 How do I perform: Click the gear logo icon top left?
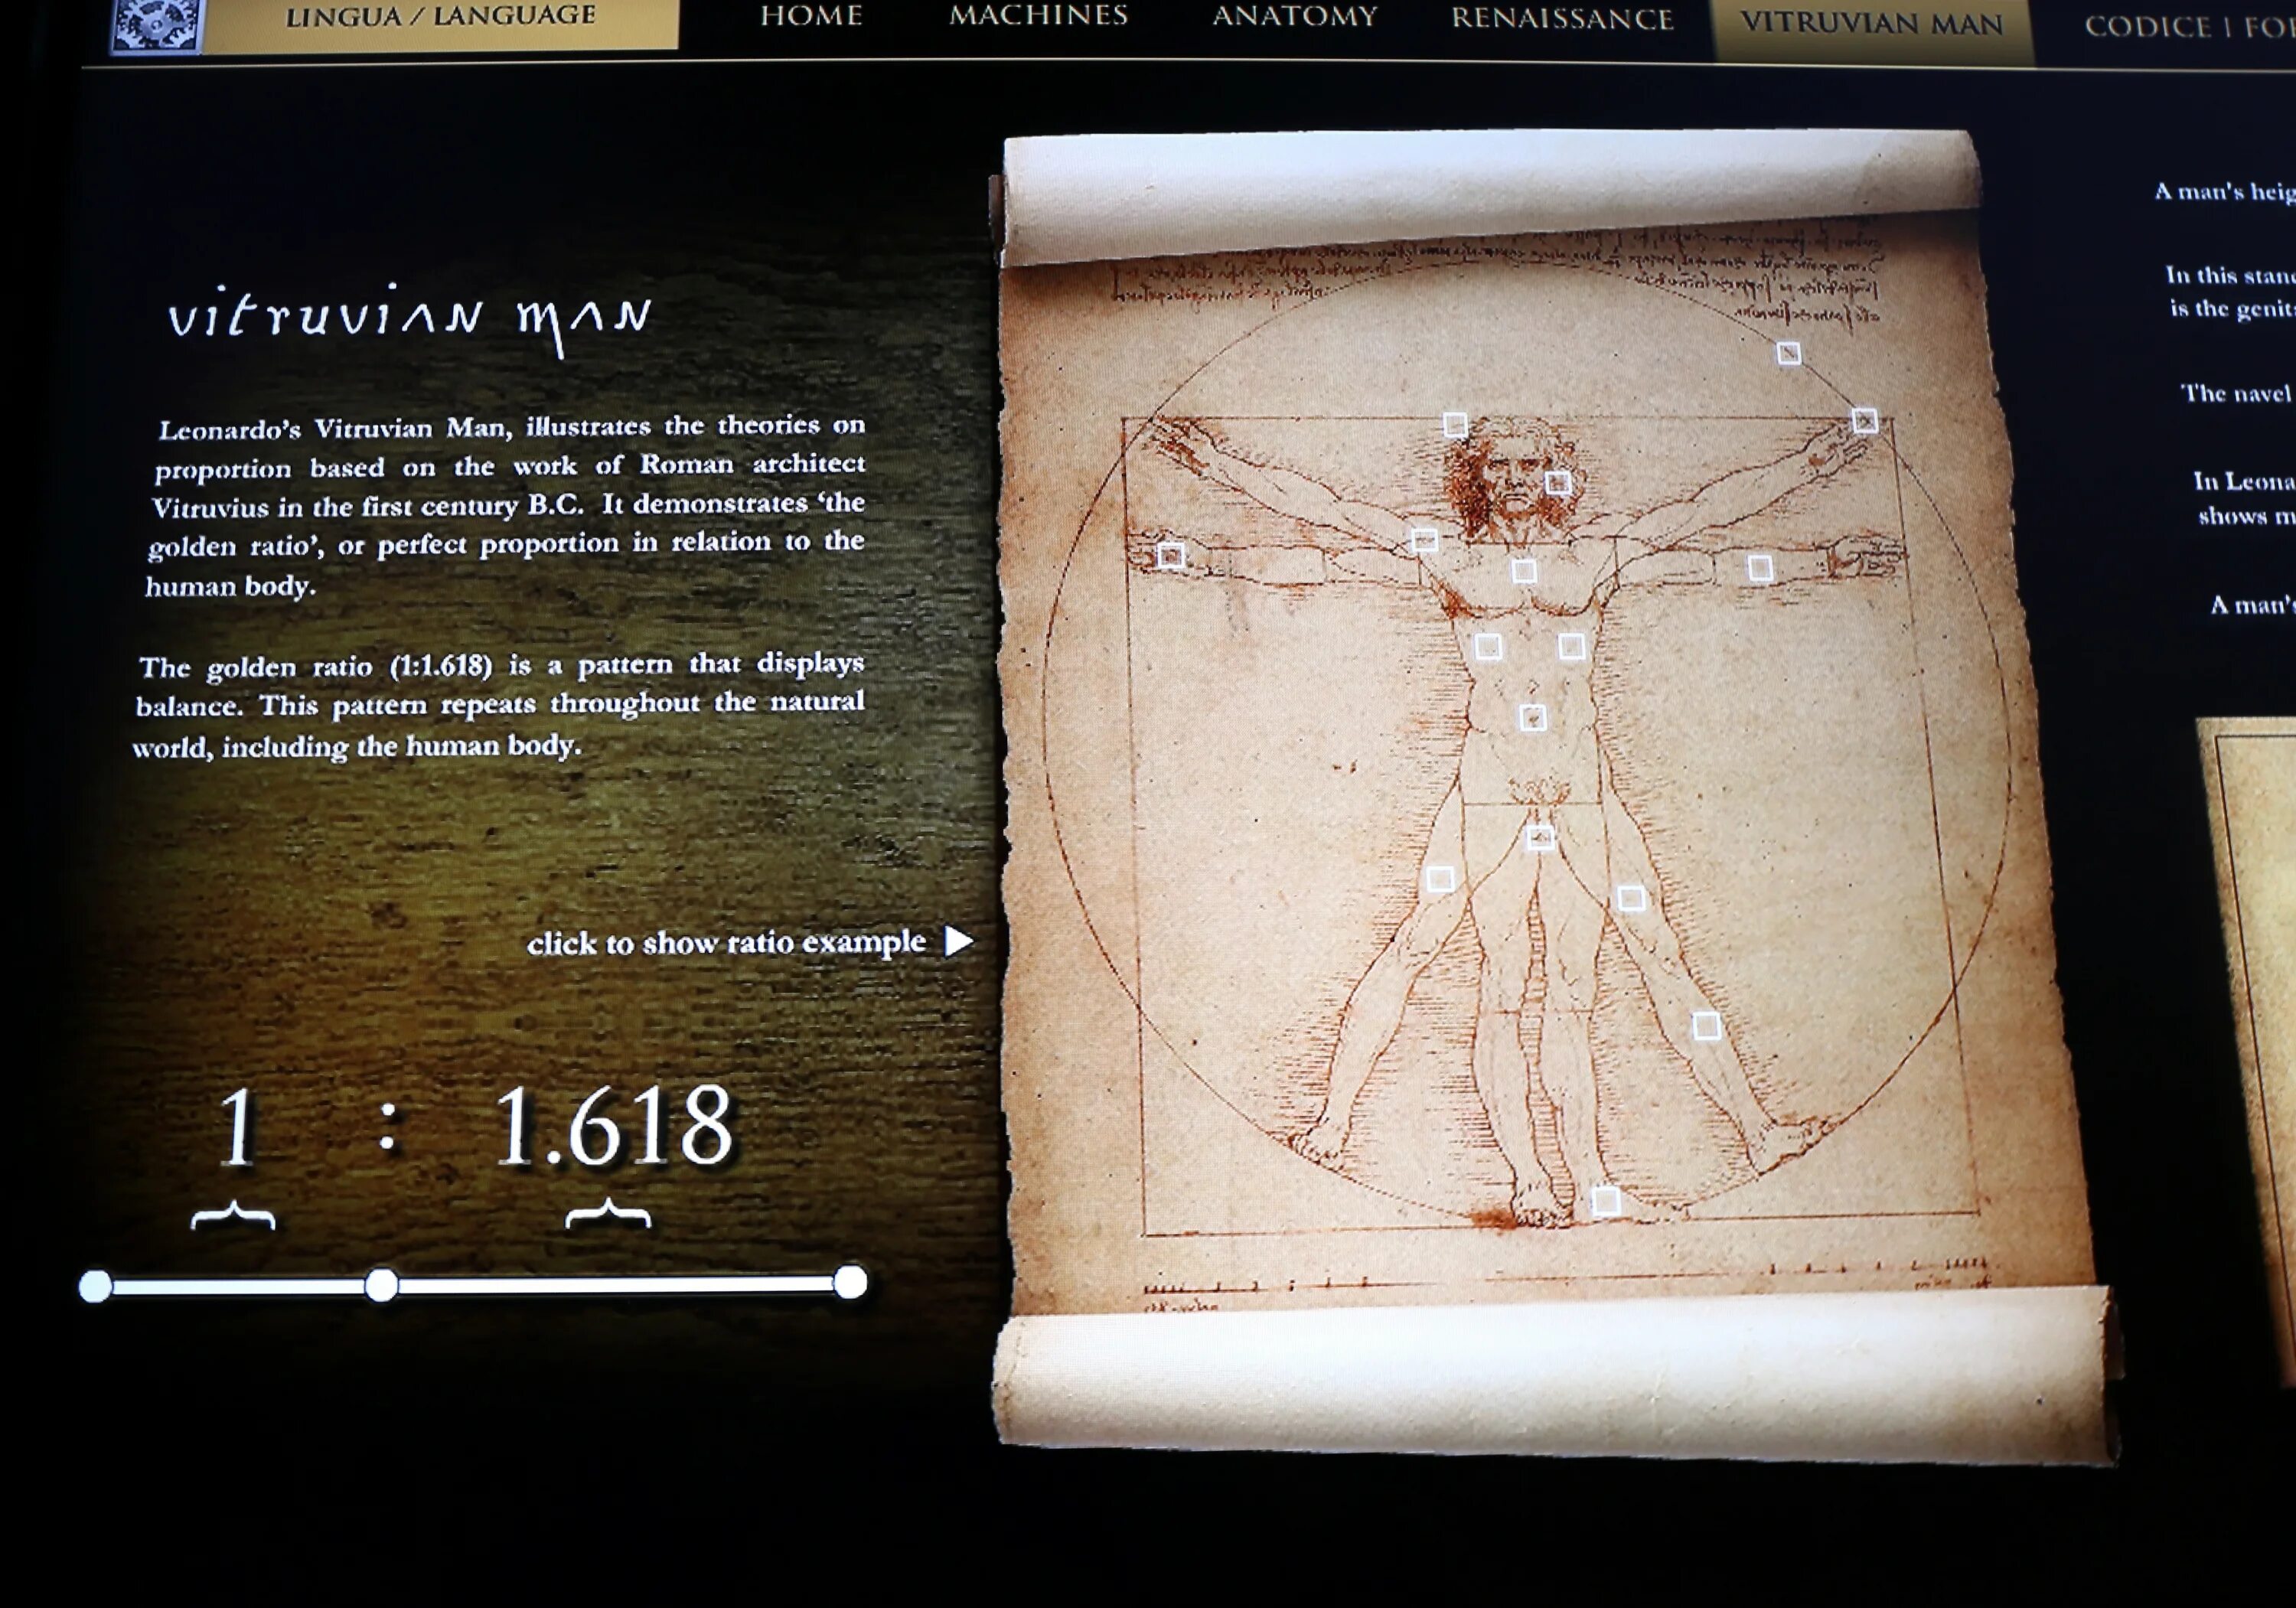point(155,24)
